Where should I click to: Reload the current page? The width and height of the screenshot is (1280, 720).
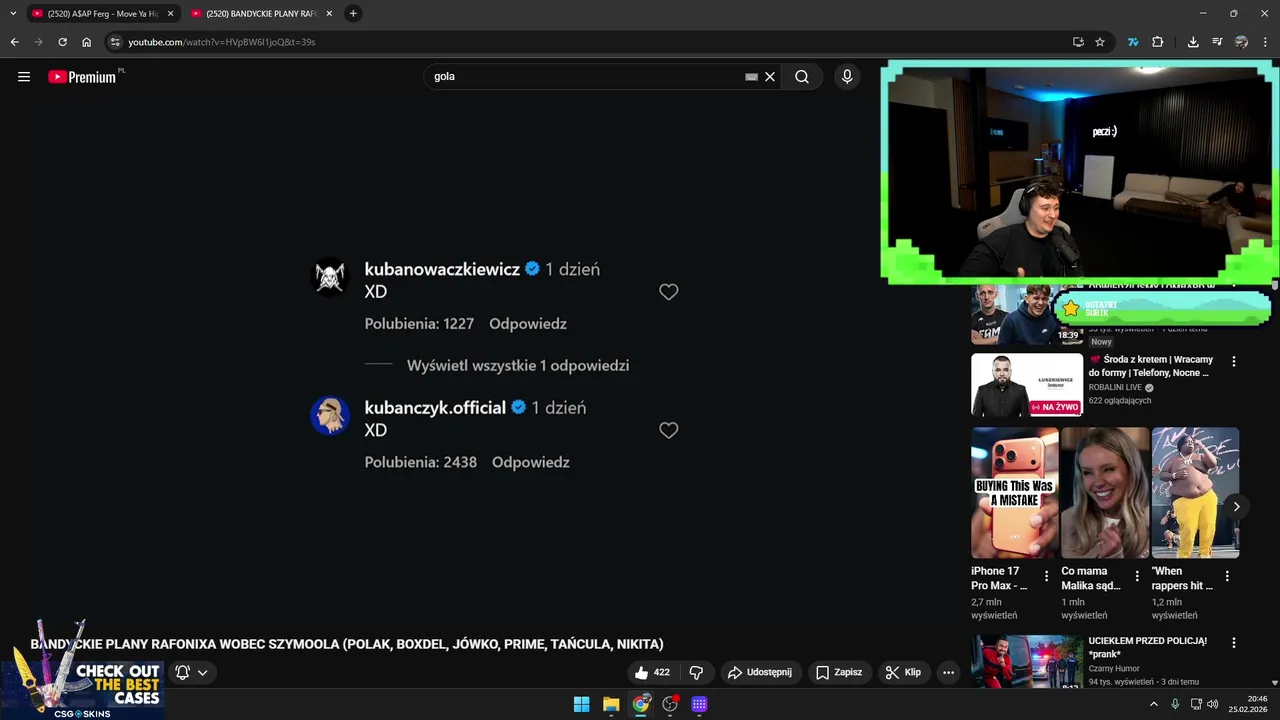pos(62,42)
